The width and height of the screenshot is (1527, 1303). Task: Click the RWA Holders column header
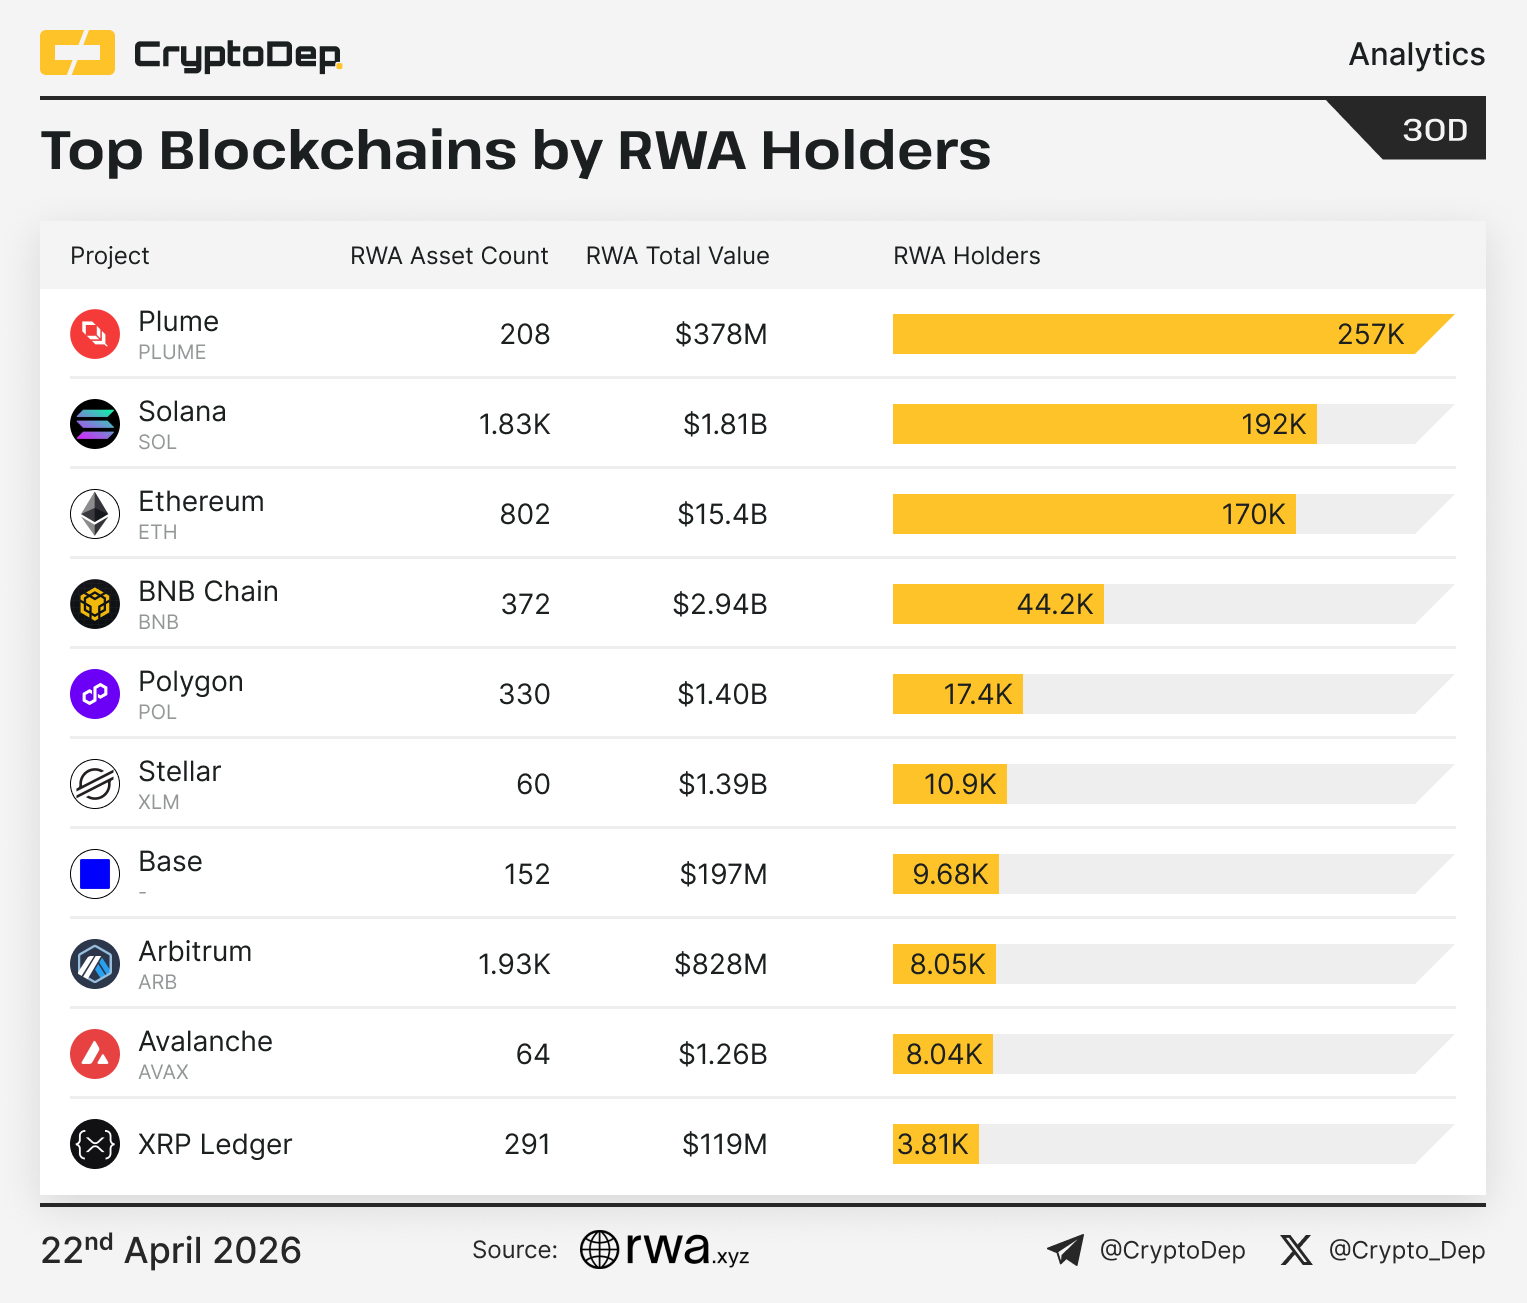[966, 256]
